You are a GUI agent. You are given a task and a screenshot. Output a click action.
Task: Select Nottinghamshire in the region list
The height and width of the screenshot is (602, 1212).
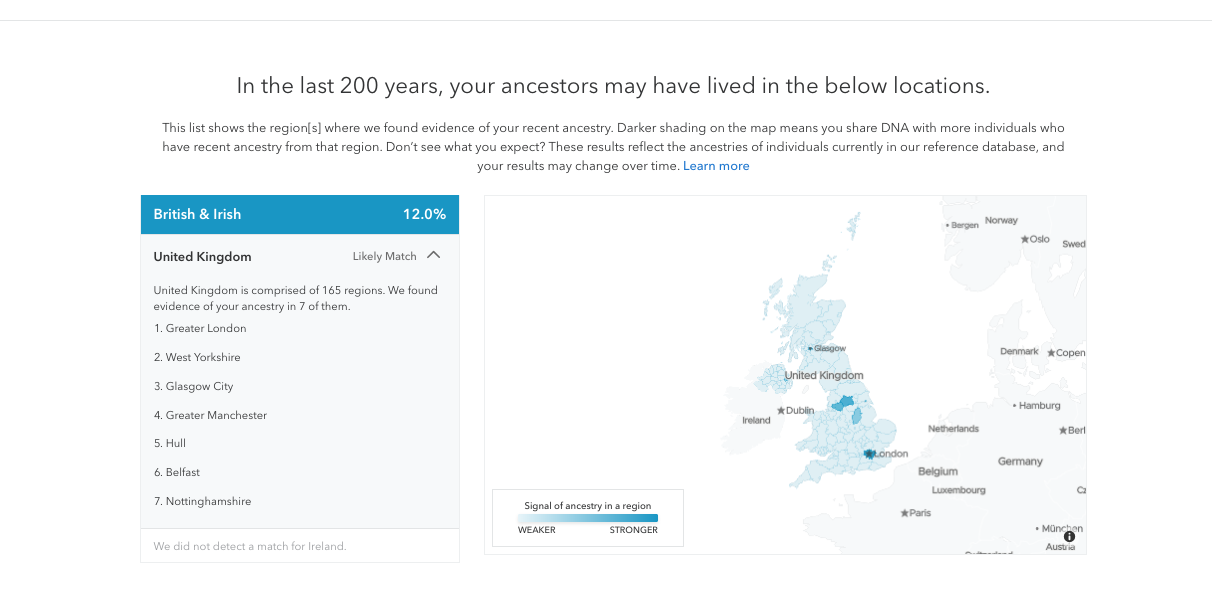coord(208,501)
